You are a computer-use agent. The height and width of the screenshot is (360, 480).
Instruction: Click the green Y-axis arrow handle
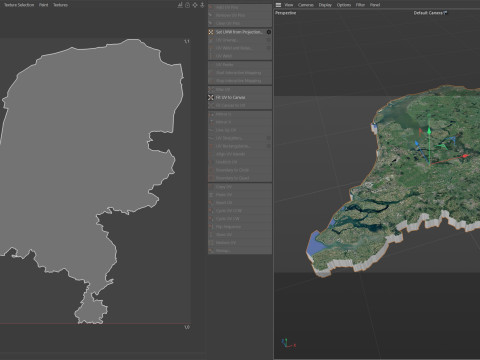coord(429,131)
